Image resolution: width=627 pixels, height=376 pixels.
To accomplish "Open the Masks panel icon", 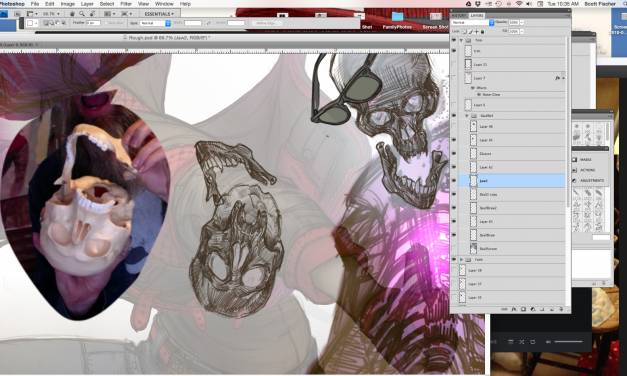I will 575,160.
